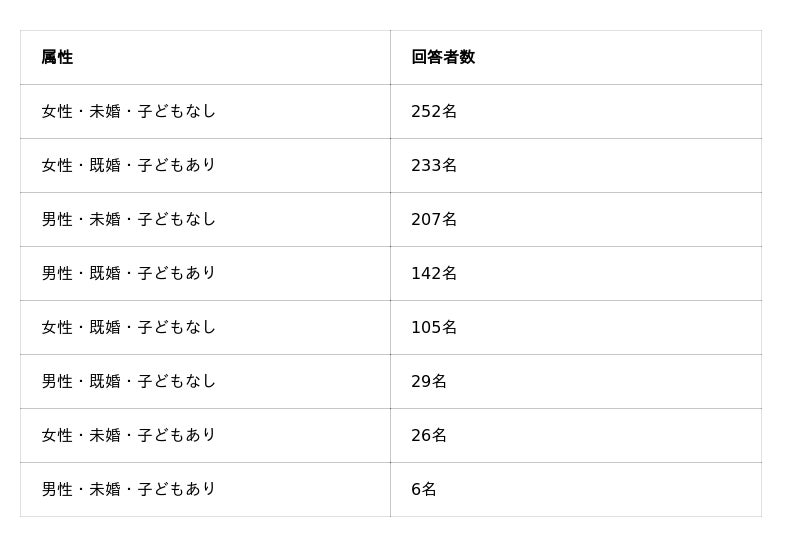
Task: Select the 男性・未婚・子どもあり cell
Action: coord(129,490)
